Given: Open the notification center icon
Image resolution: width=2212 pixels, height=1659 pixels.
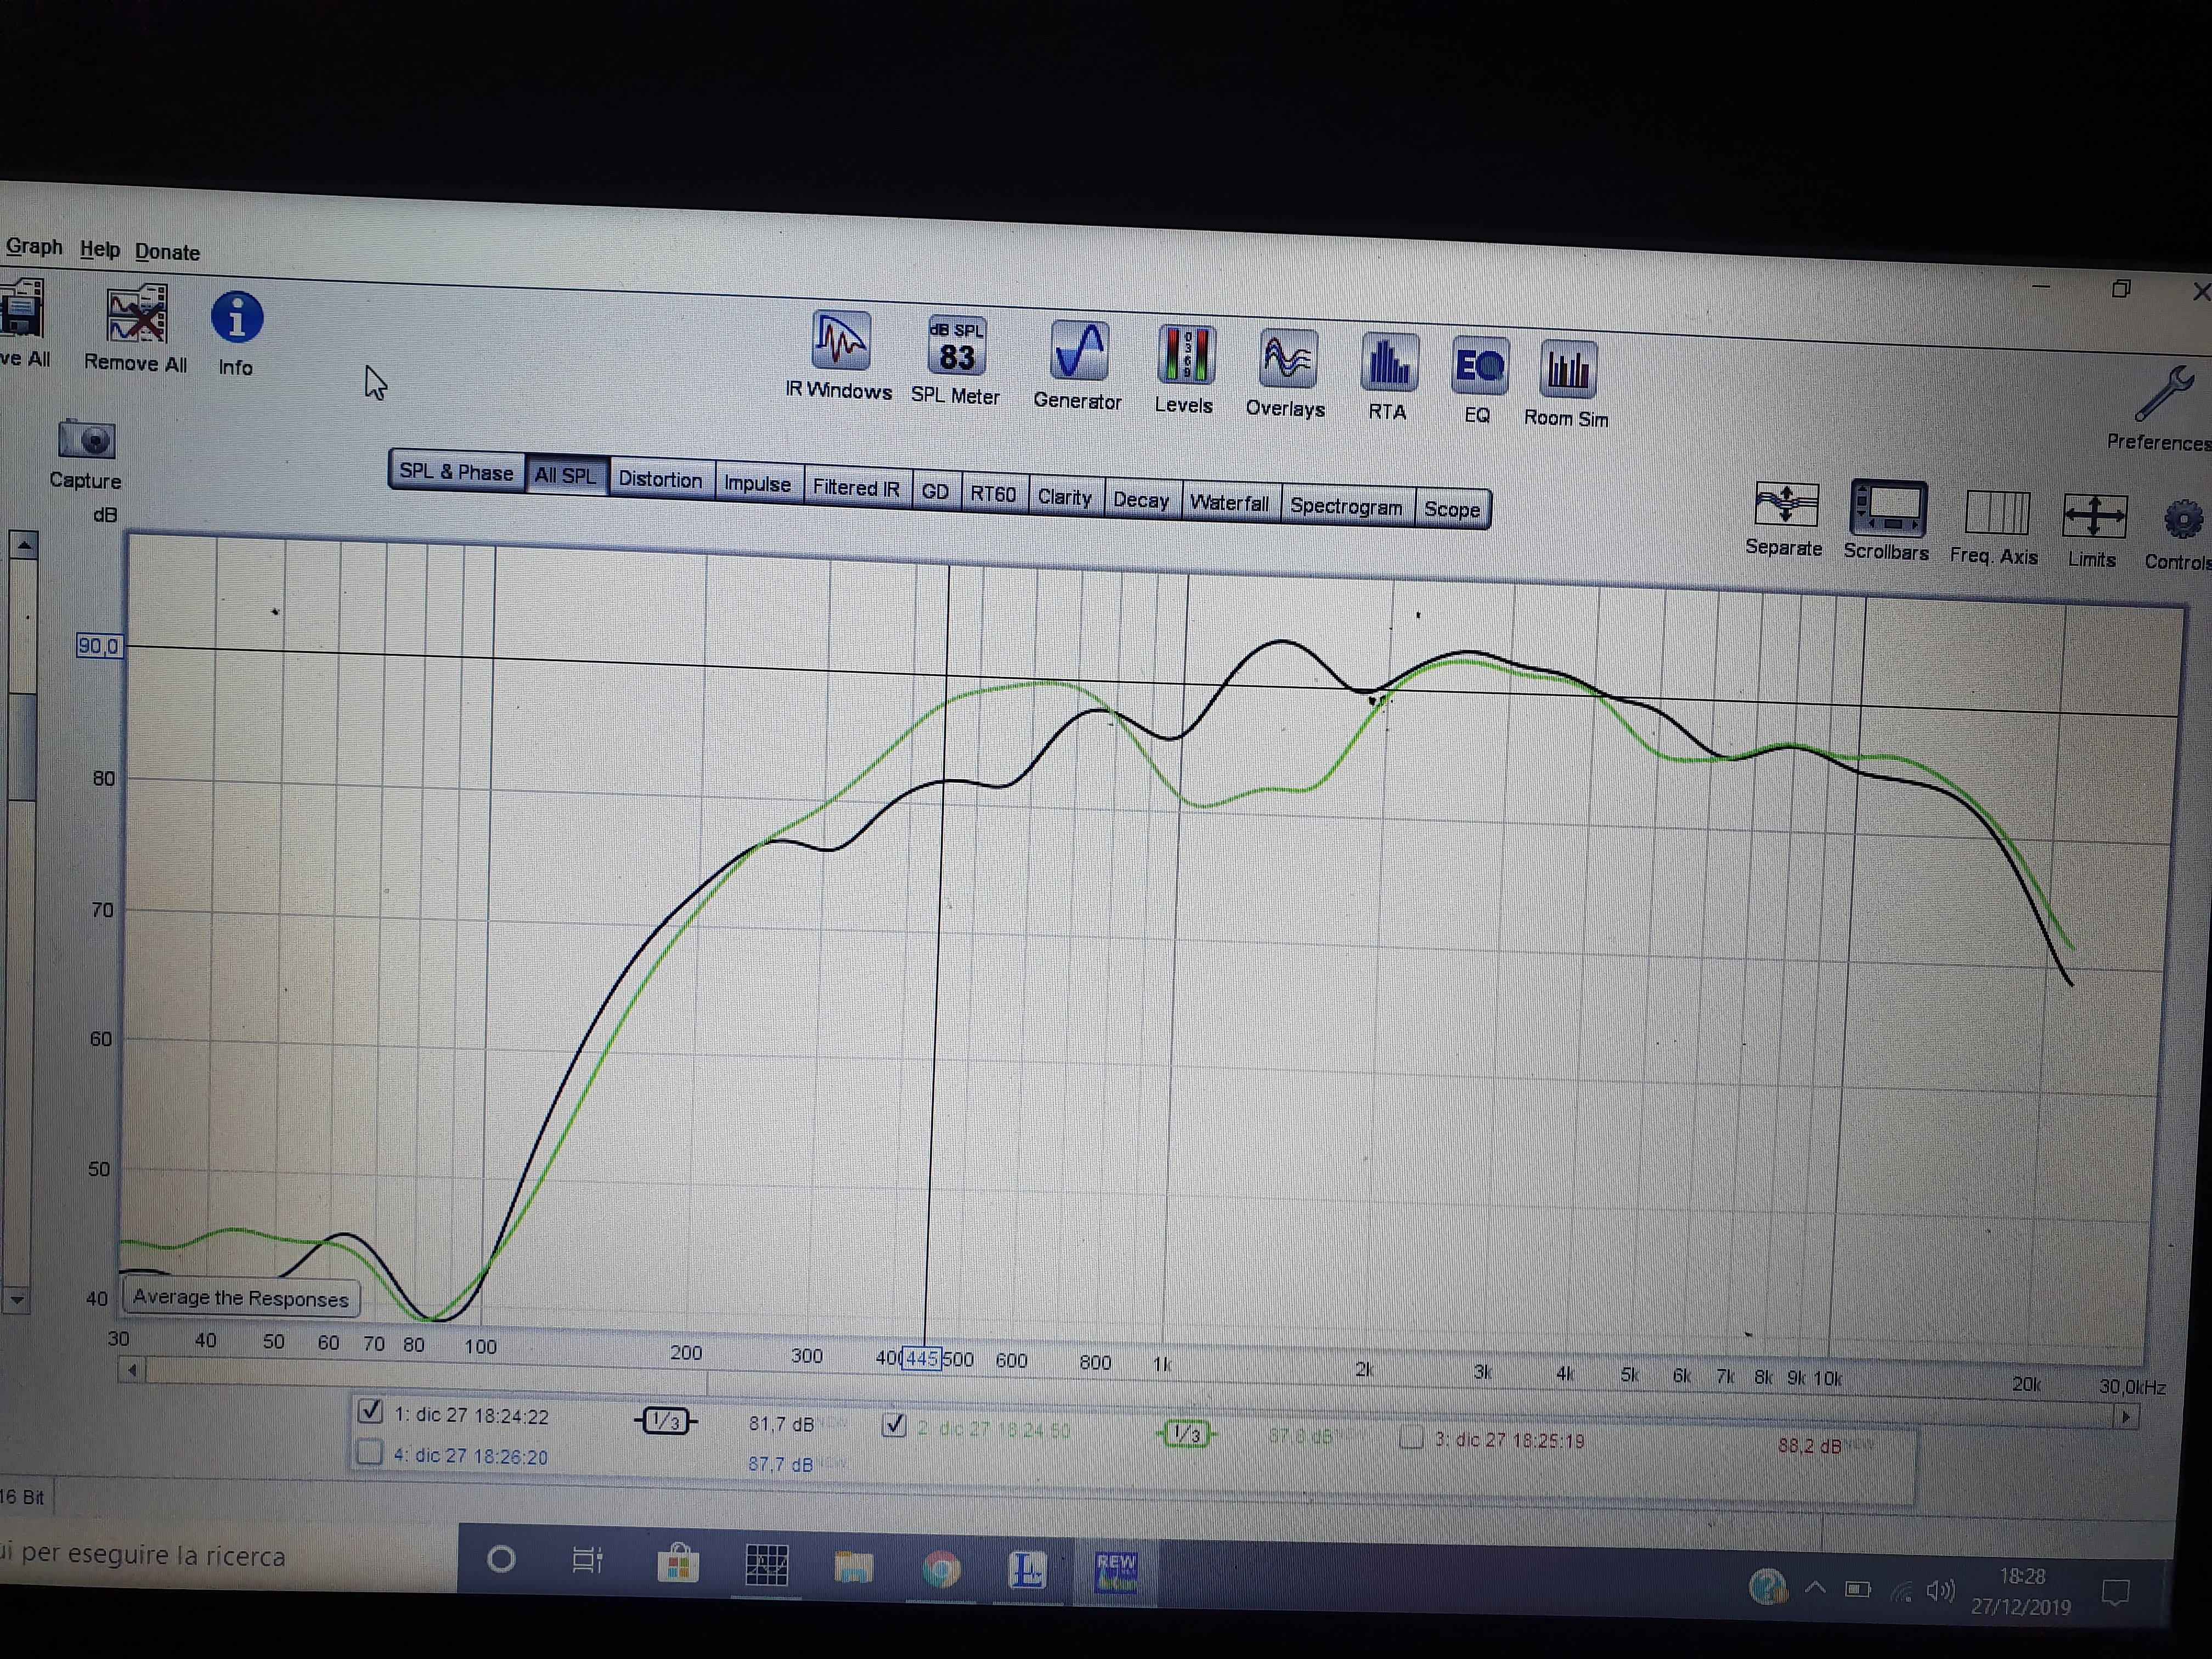Looking at the screenshot, I should tap(2116, 1591).
